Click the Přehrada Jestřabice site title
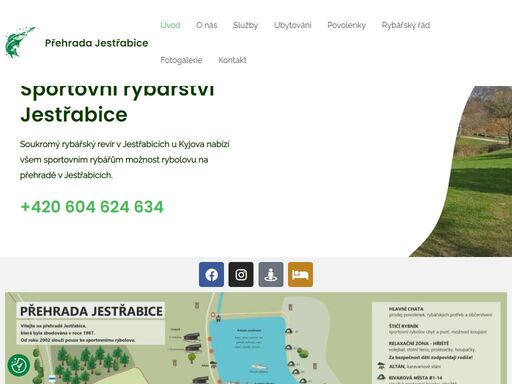This screenshot has width=512, height=384. [x=97, y=43]
